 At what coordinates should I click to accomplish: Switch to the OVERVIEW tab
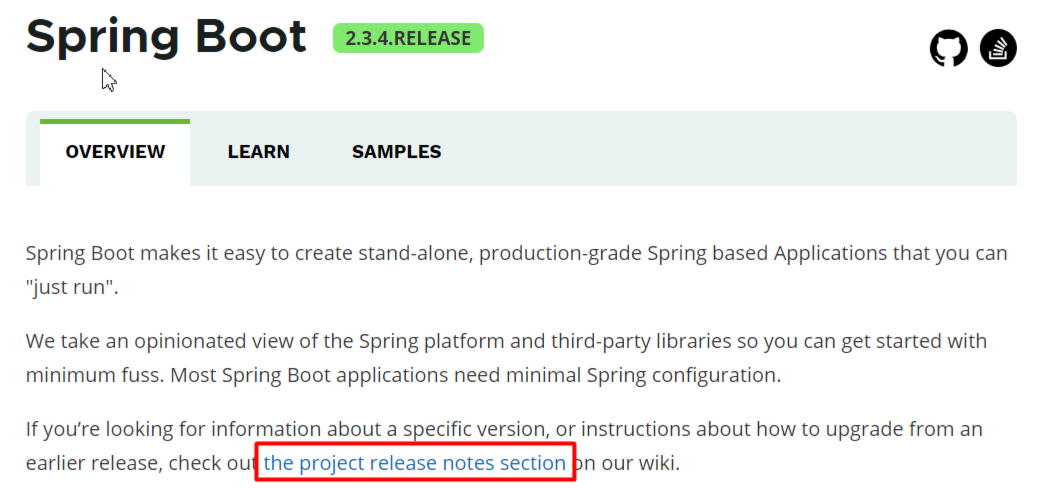point(115,152)
